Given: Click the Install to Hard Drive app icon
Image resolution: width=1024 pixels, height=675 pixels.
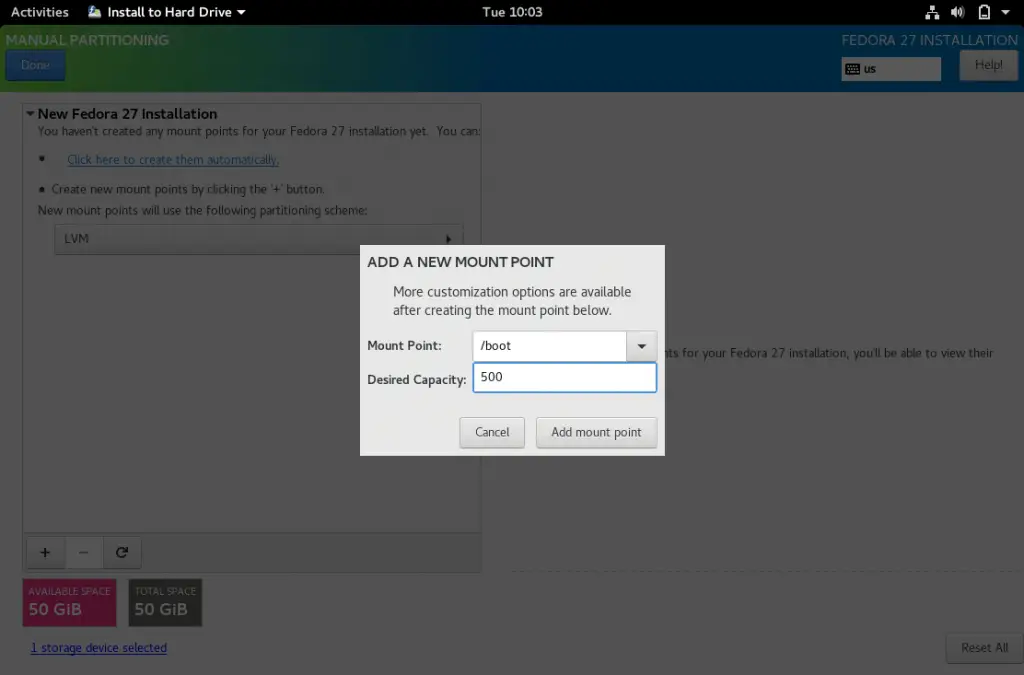Looking at the screenshot, I should [95, 12].
